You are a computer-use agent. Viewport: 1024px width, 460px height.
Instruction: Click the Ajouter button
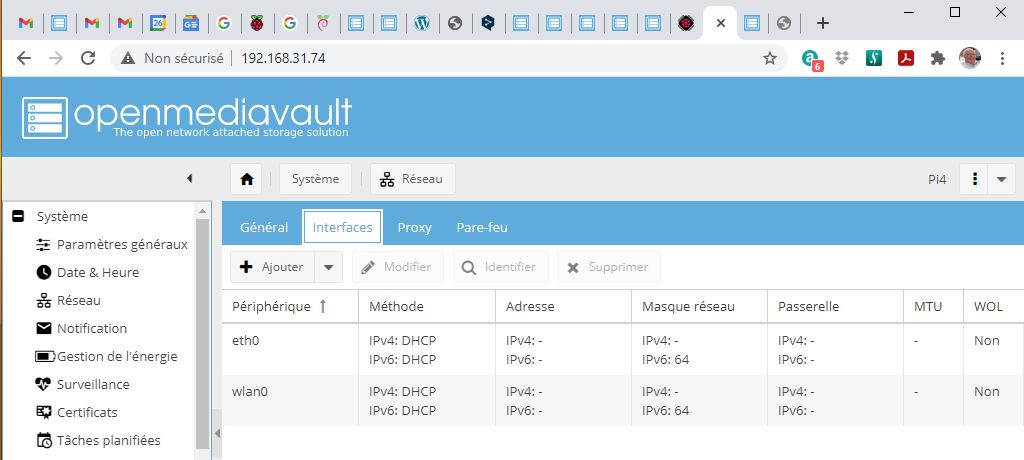tap(272, 267)
